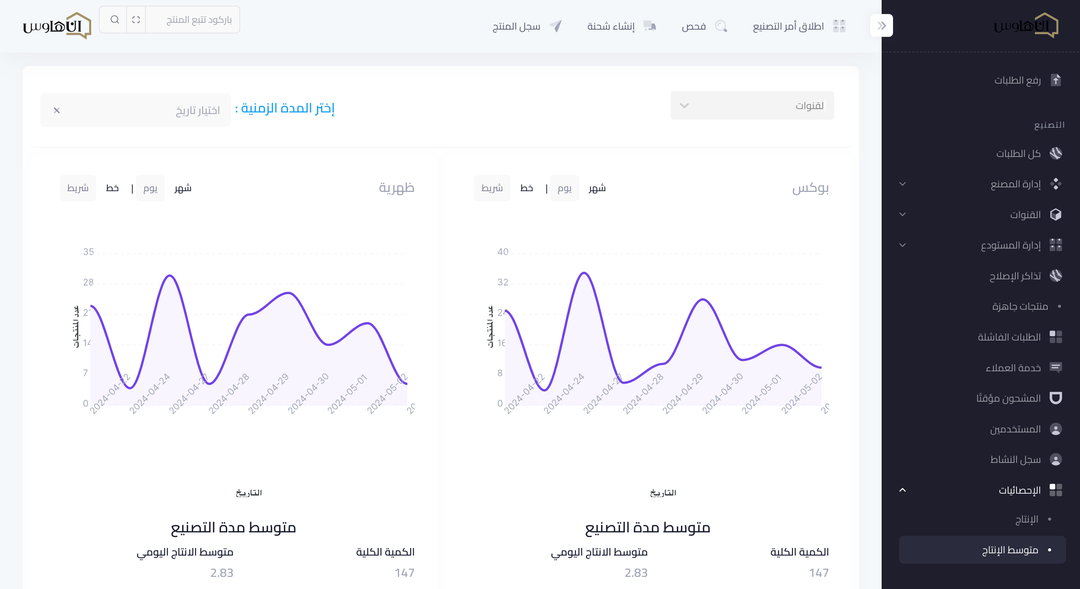Click the سجل النشاط user icon
Viewport: 1080px width, 589px height.
(1056, 460)
